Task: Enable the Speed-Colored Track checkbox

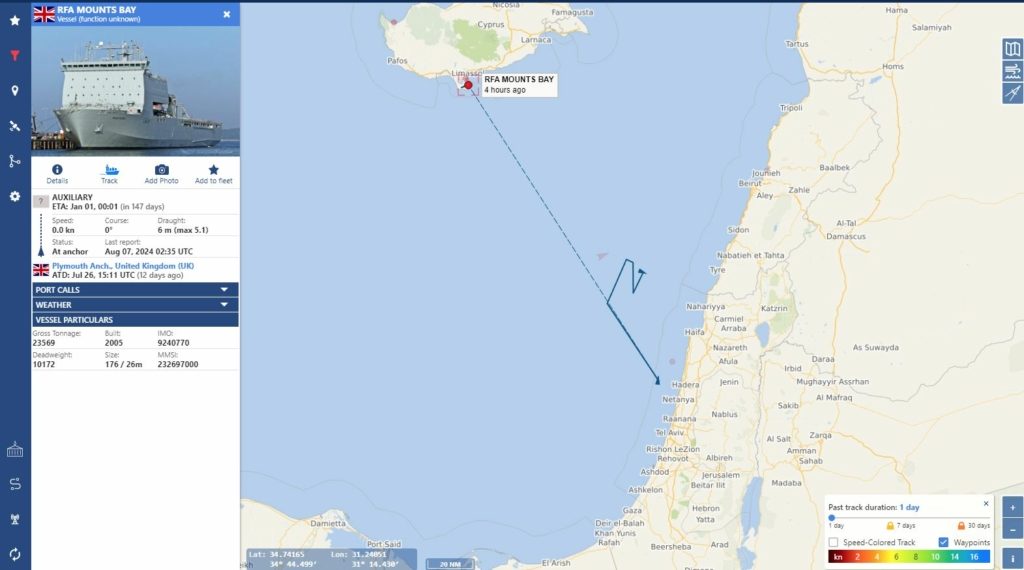Action: [x=833, y=542]
